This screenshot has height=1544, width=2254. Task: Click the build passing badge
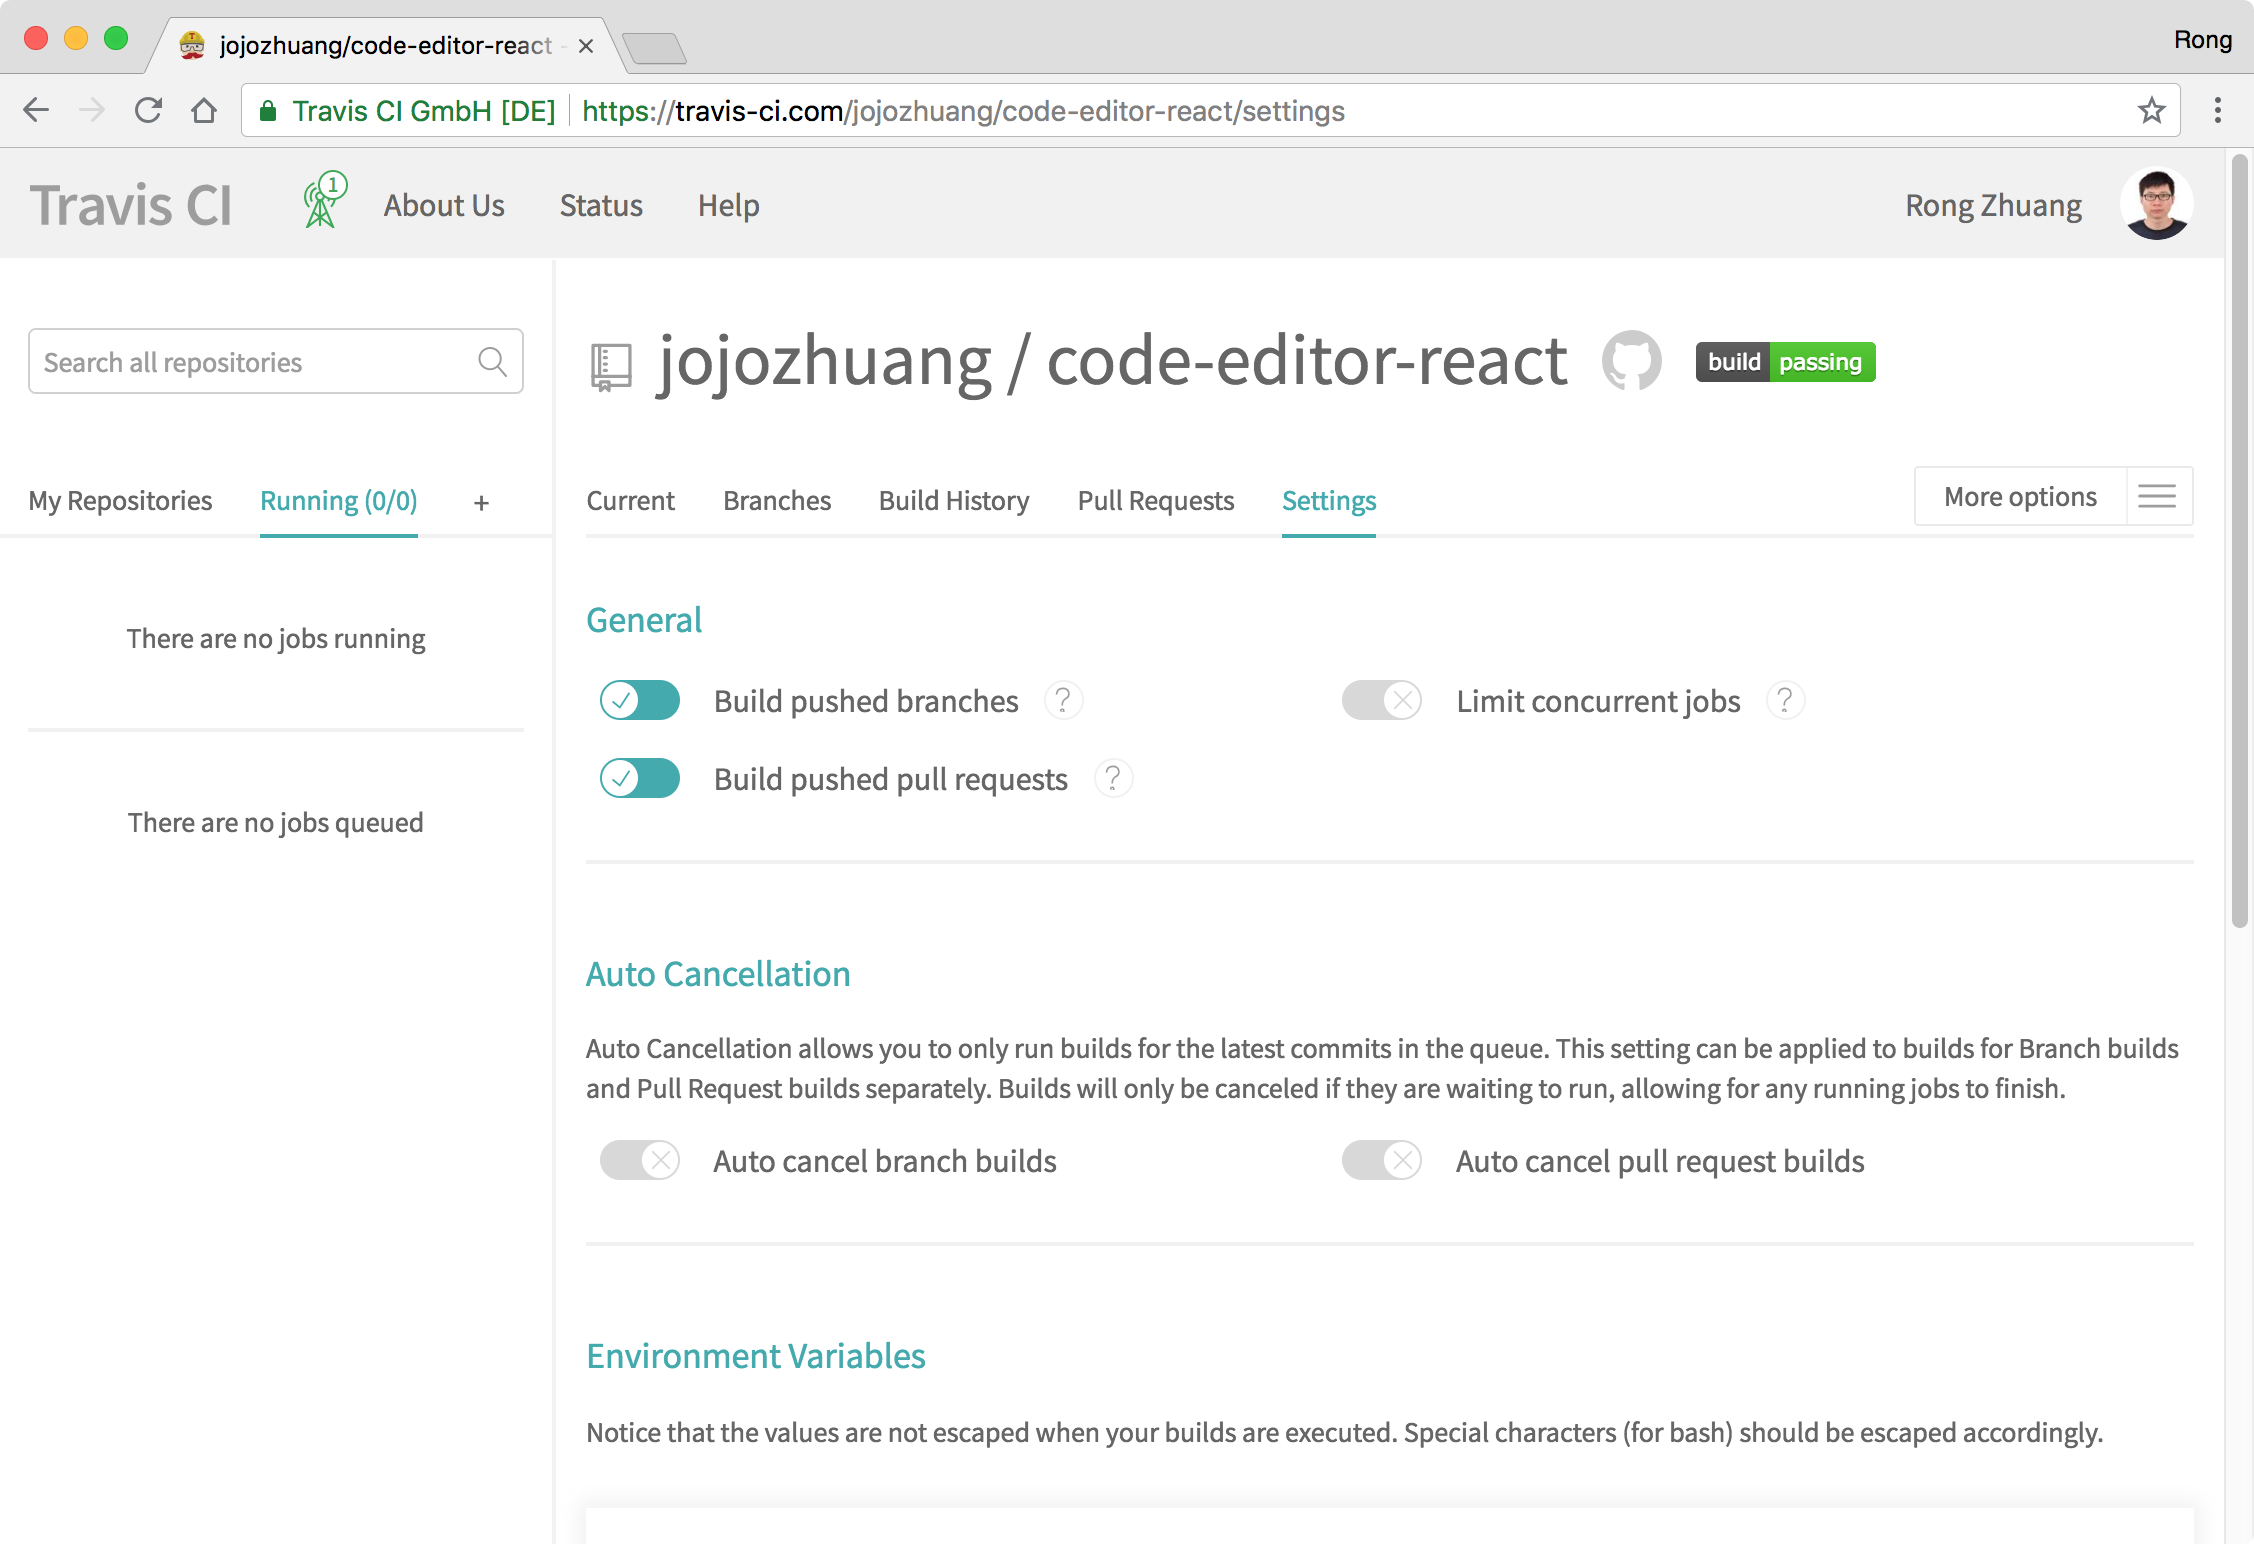pyautogui.click(x=1785, y=361)
